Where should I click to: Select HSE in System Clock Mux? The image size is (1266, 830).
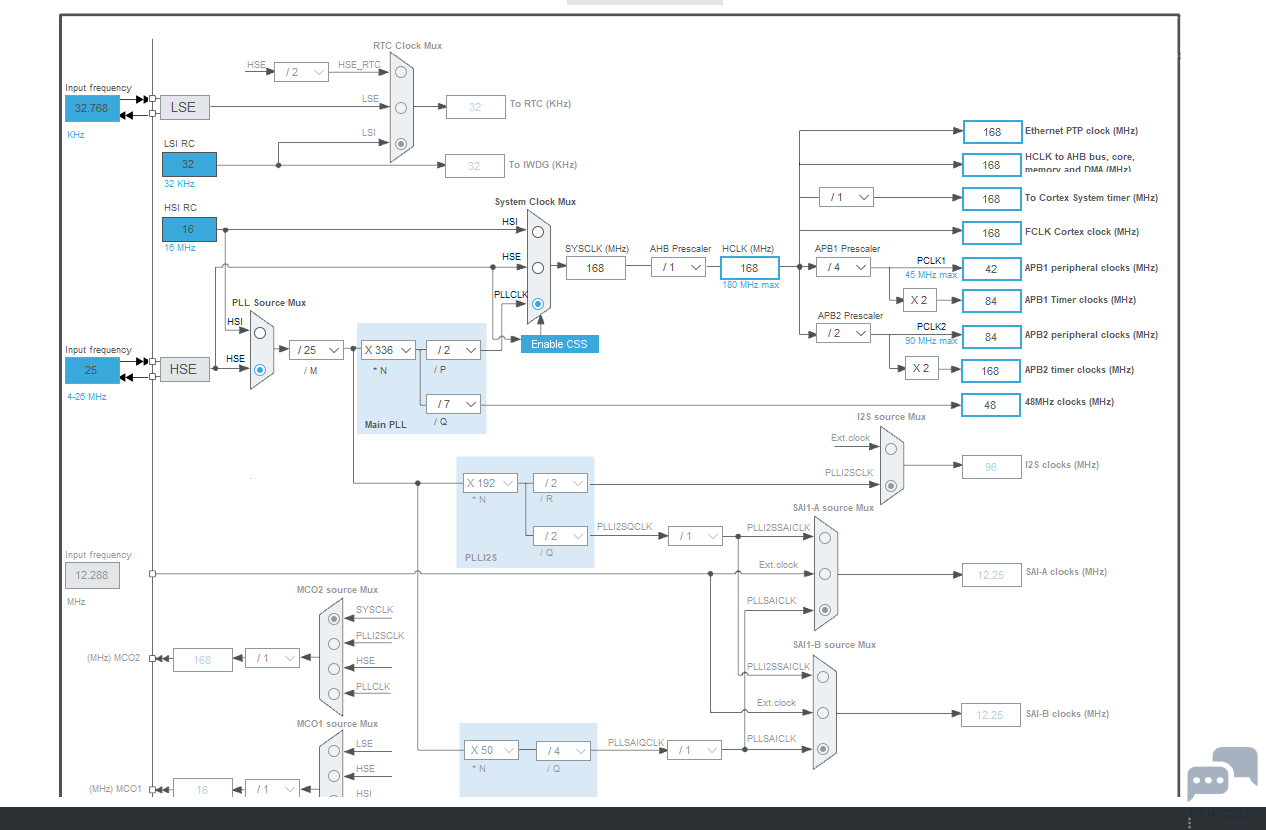pos(538,268)
